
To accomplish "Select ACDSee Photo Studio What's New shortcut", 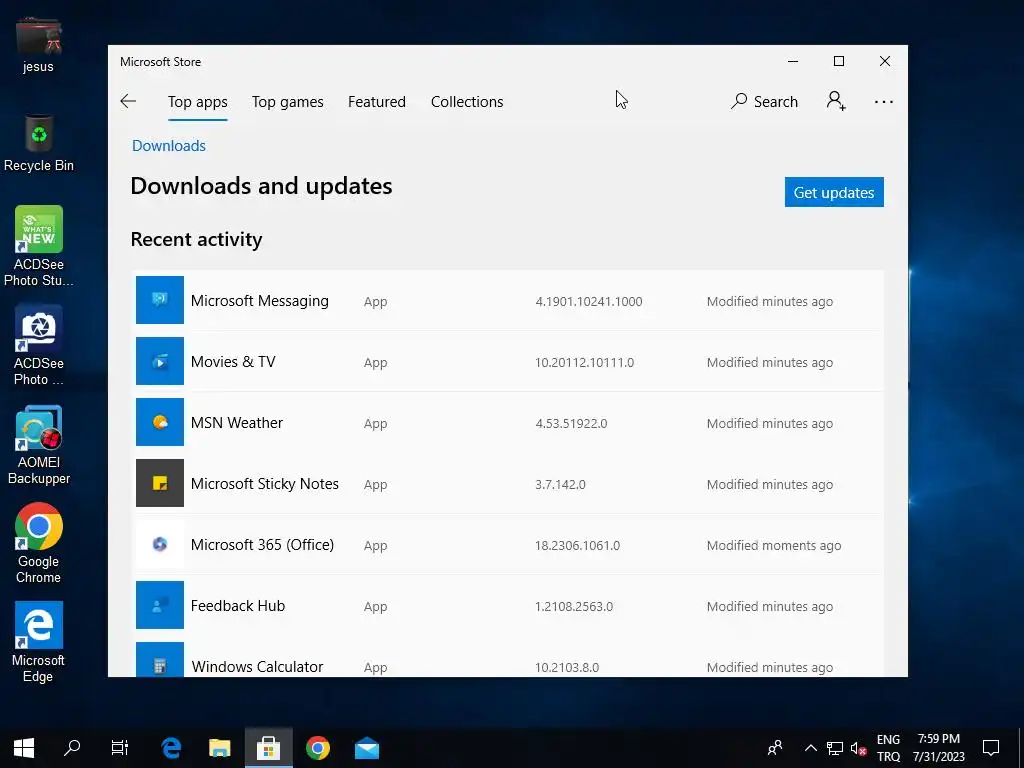I will click(x=39, y=247).
